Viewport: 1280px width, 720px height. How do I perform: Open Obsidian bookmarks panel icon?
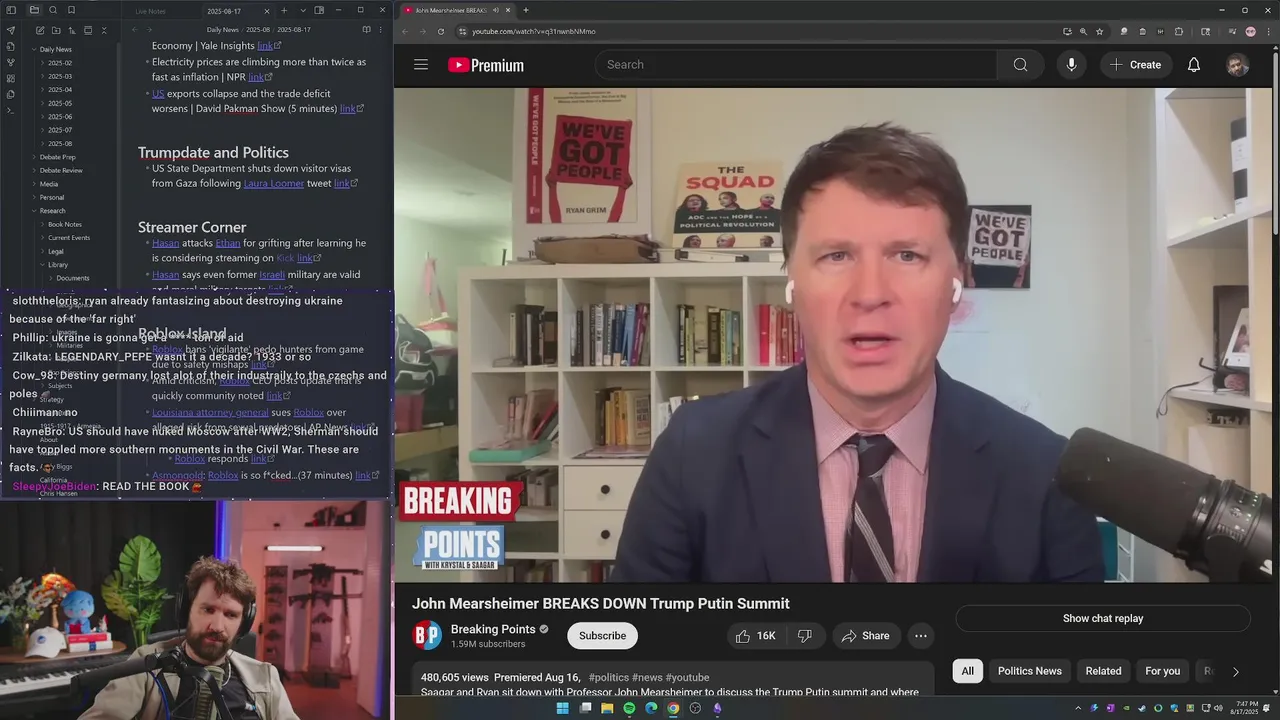[x=71, y=10]
